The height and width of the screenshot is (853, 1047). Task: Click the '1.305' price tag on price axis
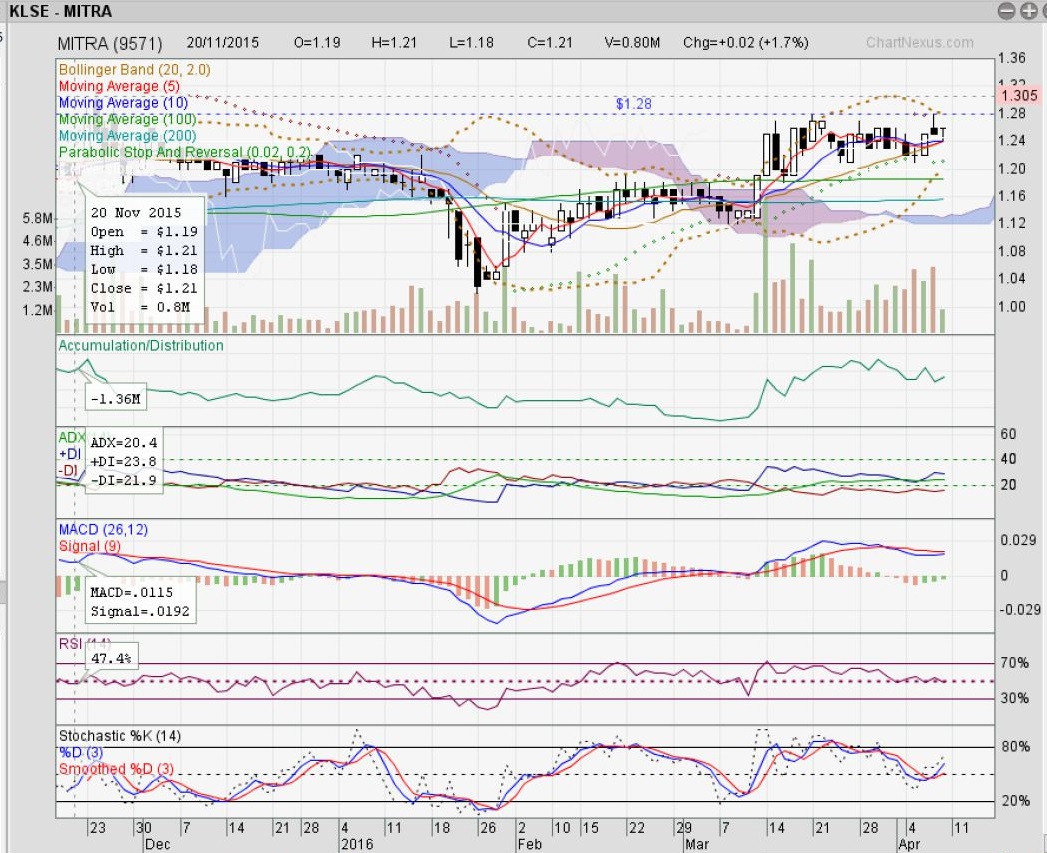coord(1020,96)
